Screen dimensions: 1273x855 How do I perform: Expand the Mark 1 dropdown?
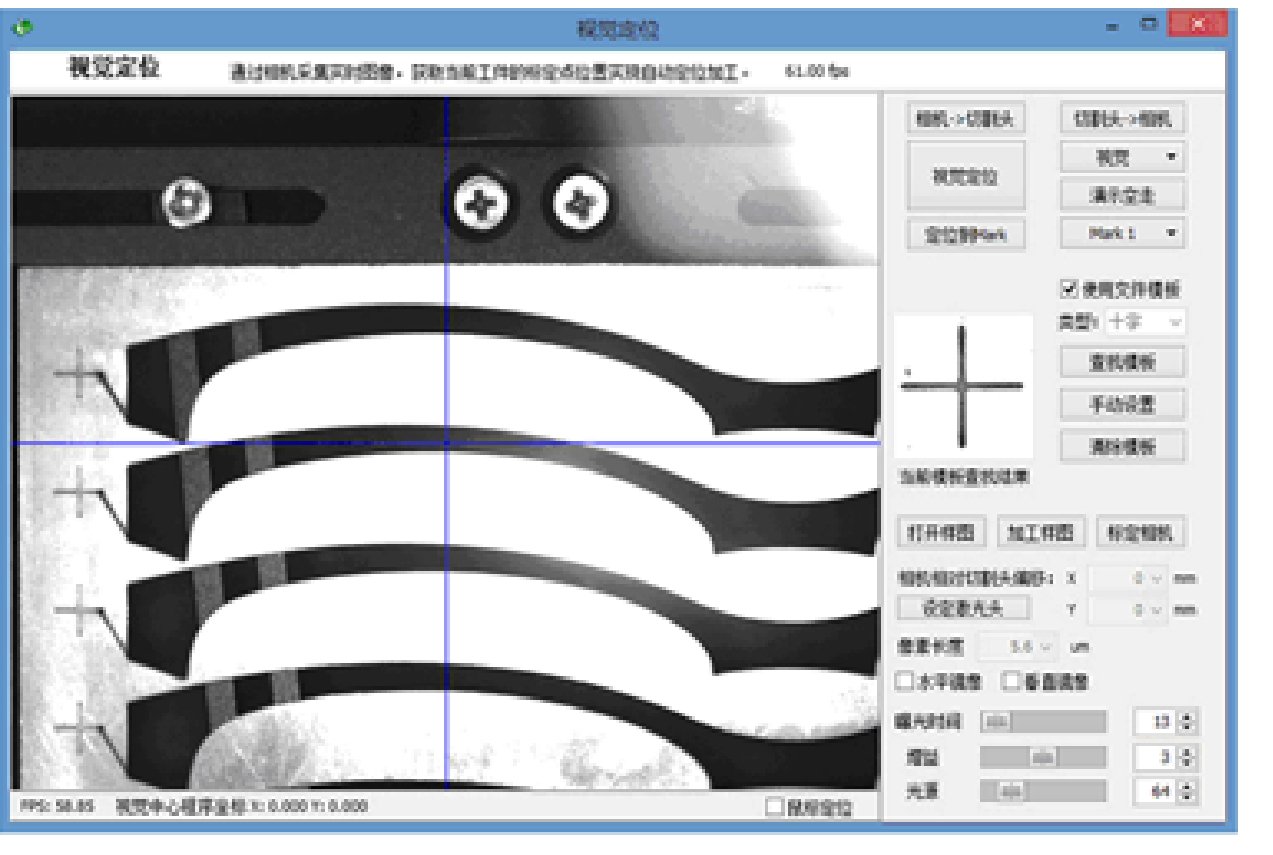pos(1122,233)
